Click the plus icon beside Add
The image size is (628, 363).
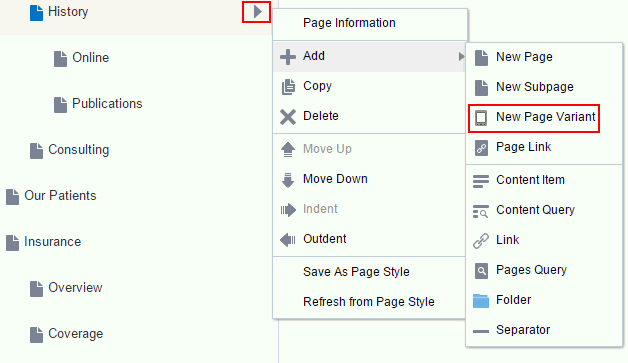[x=288, y=56]
